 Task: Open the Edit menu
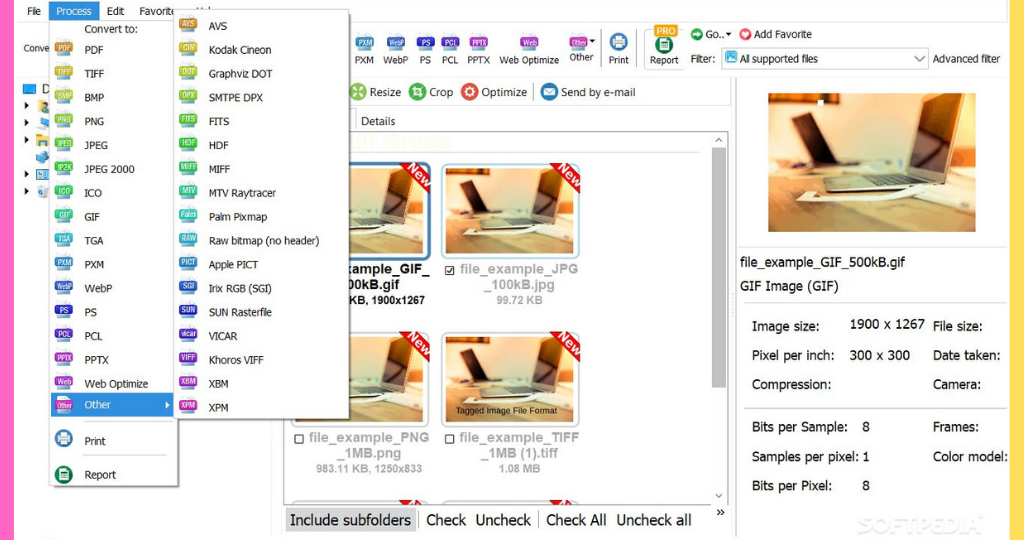[x=116, y=11]
